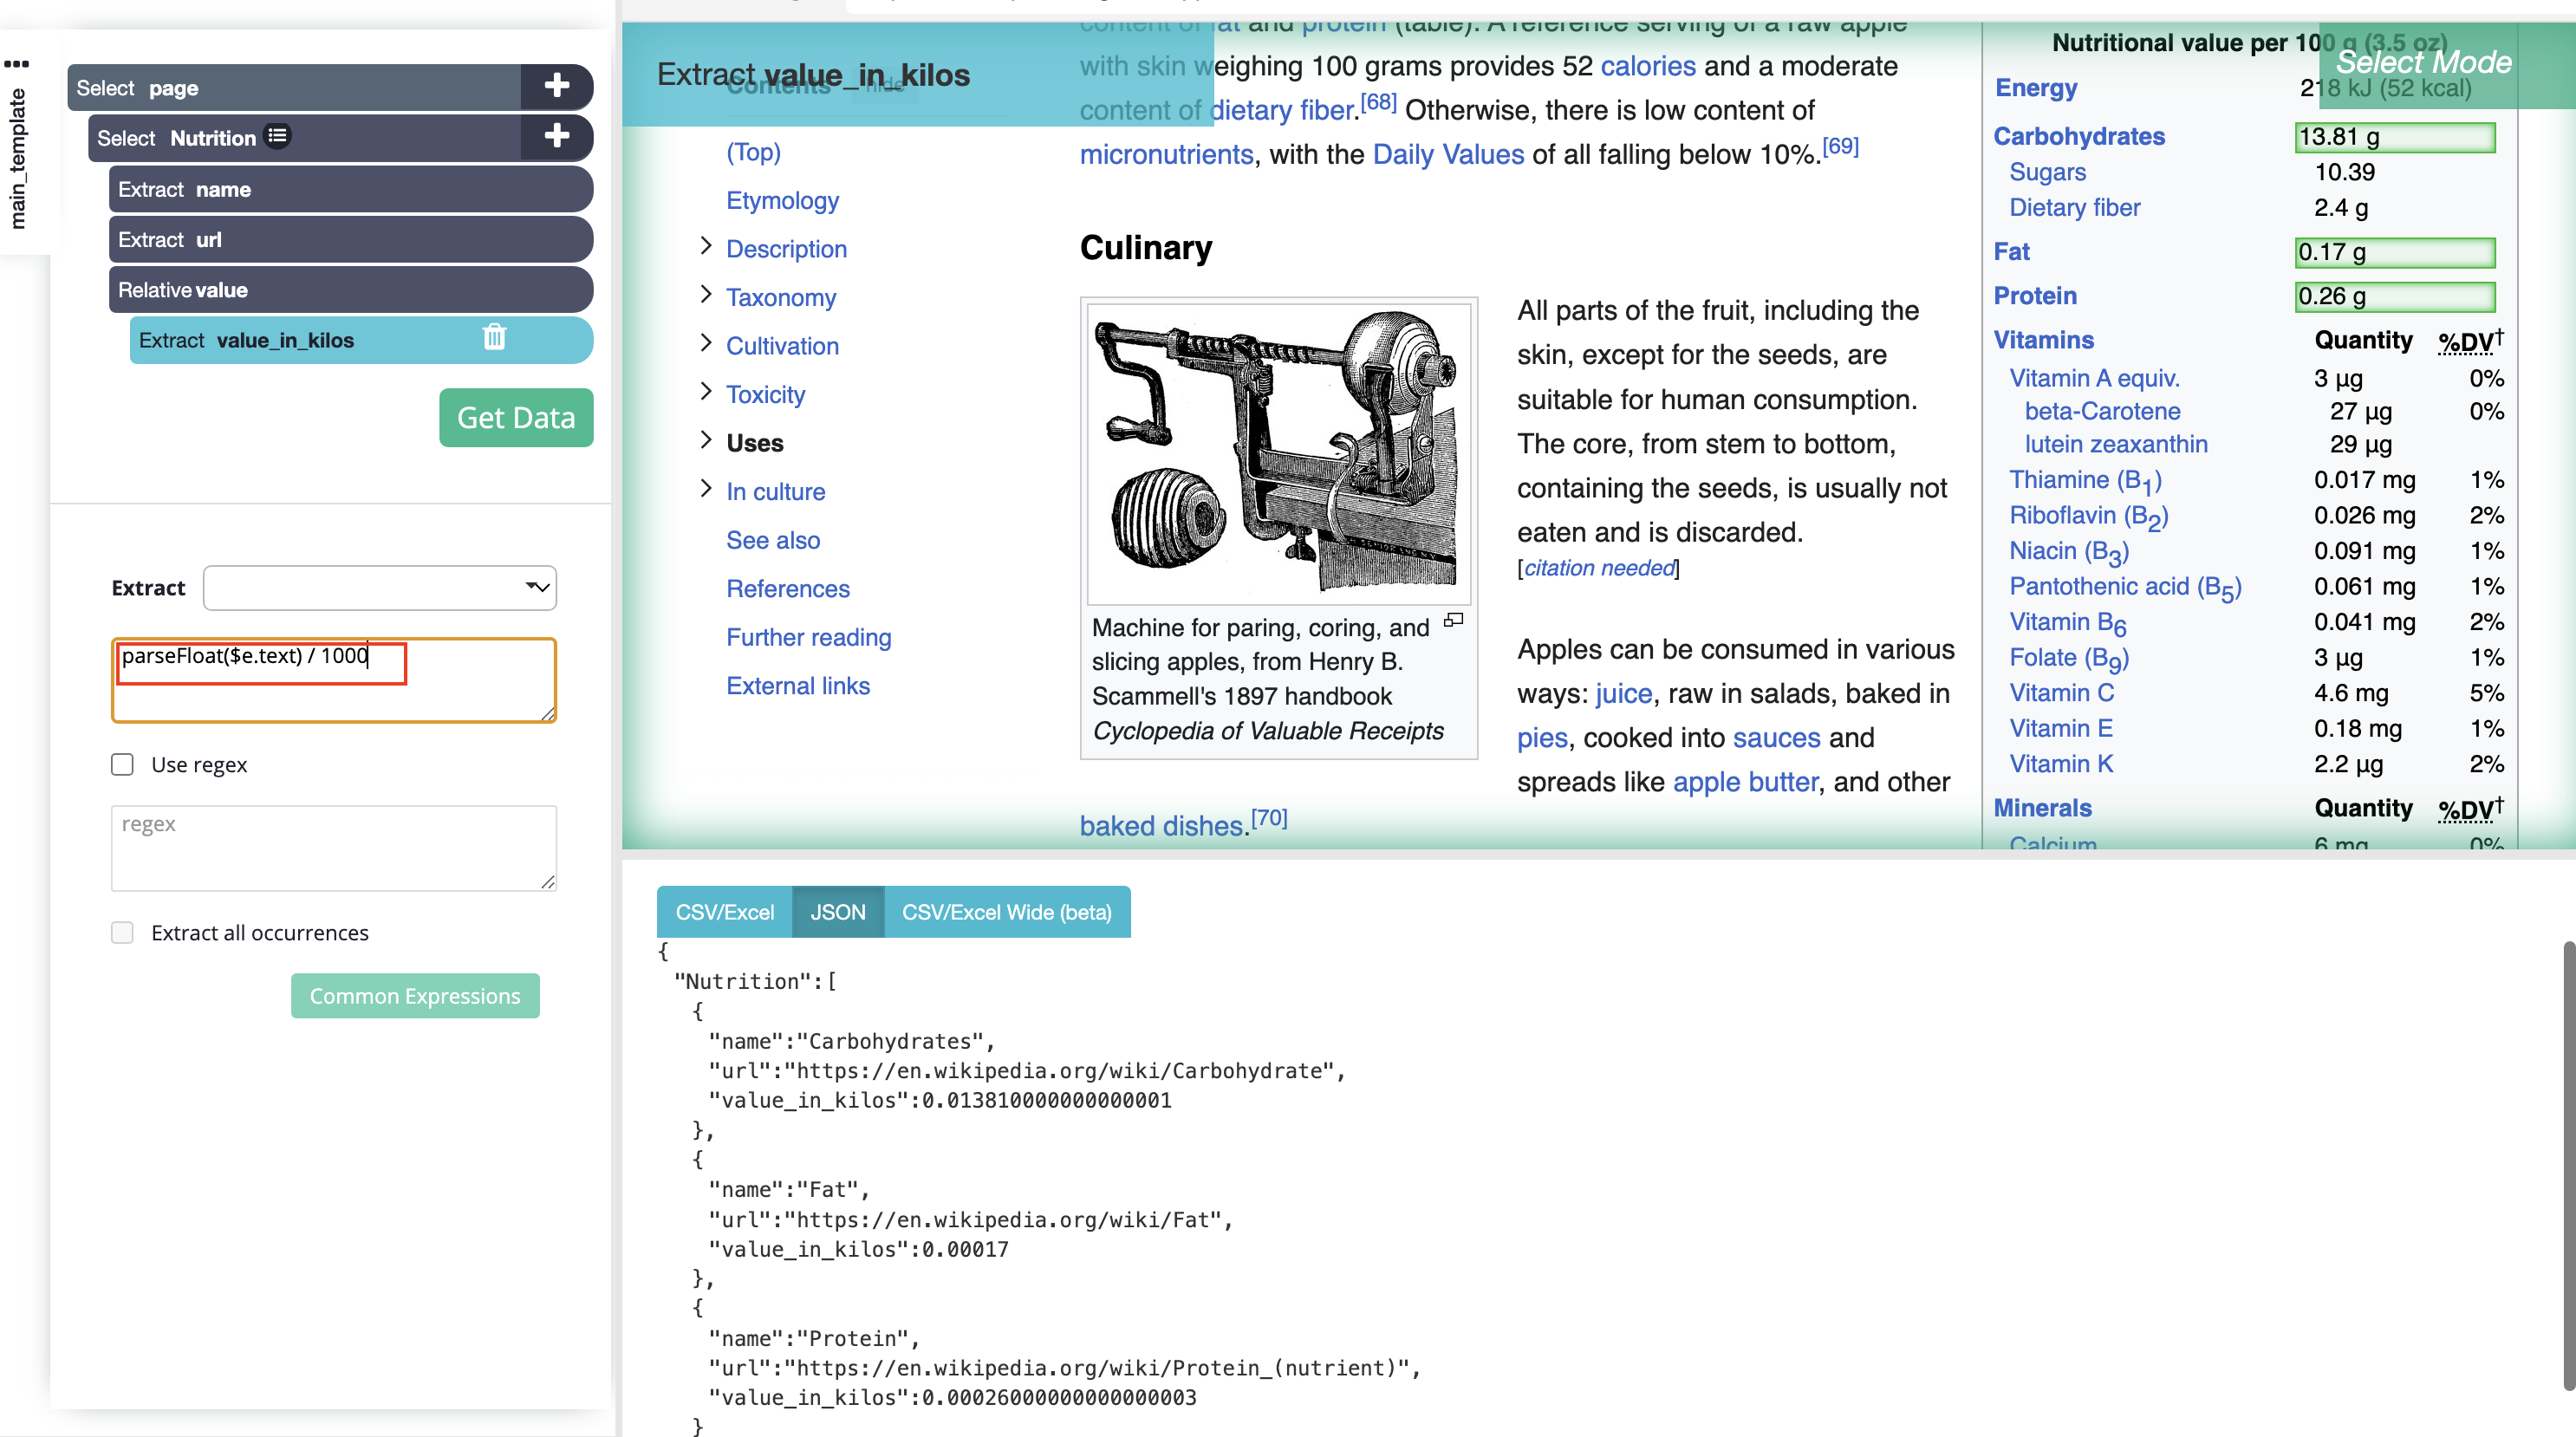Image resolution: width=2576 pixels, height=1437 pixels.
Task: Open the Extract dropdown
Action: 380,587
